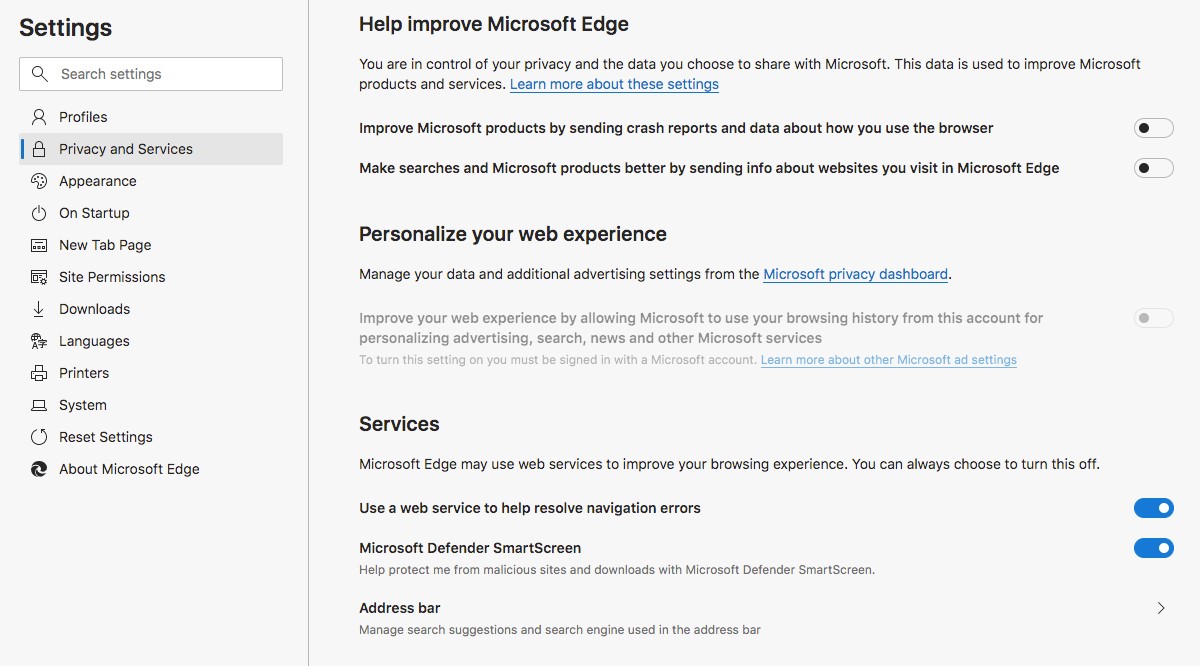Select the On Startup power icon
Screen dimensions: 1200x666
point(38,213)
